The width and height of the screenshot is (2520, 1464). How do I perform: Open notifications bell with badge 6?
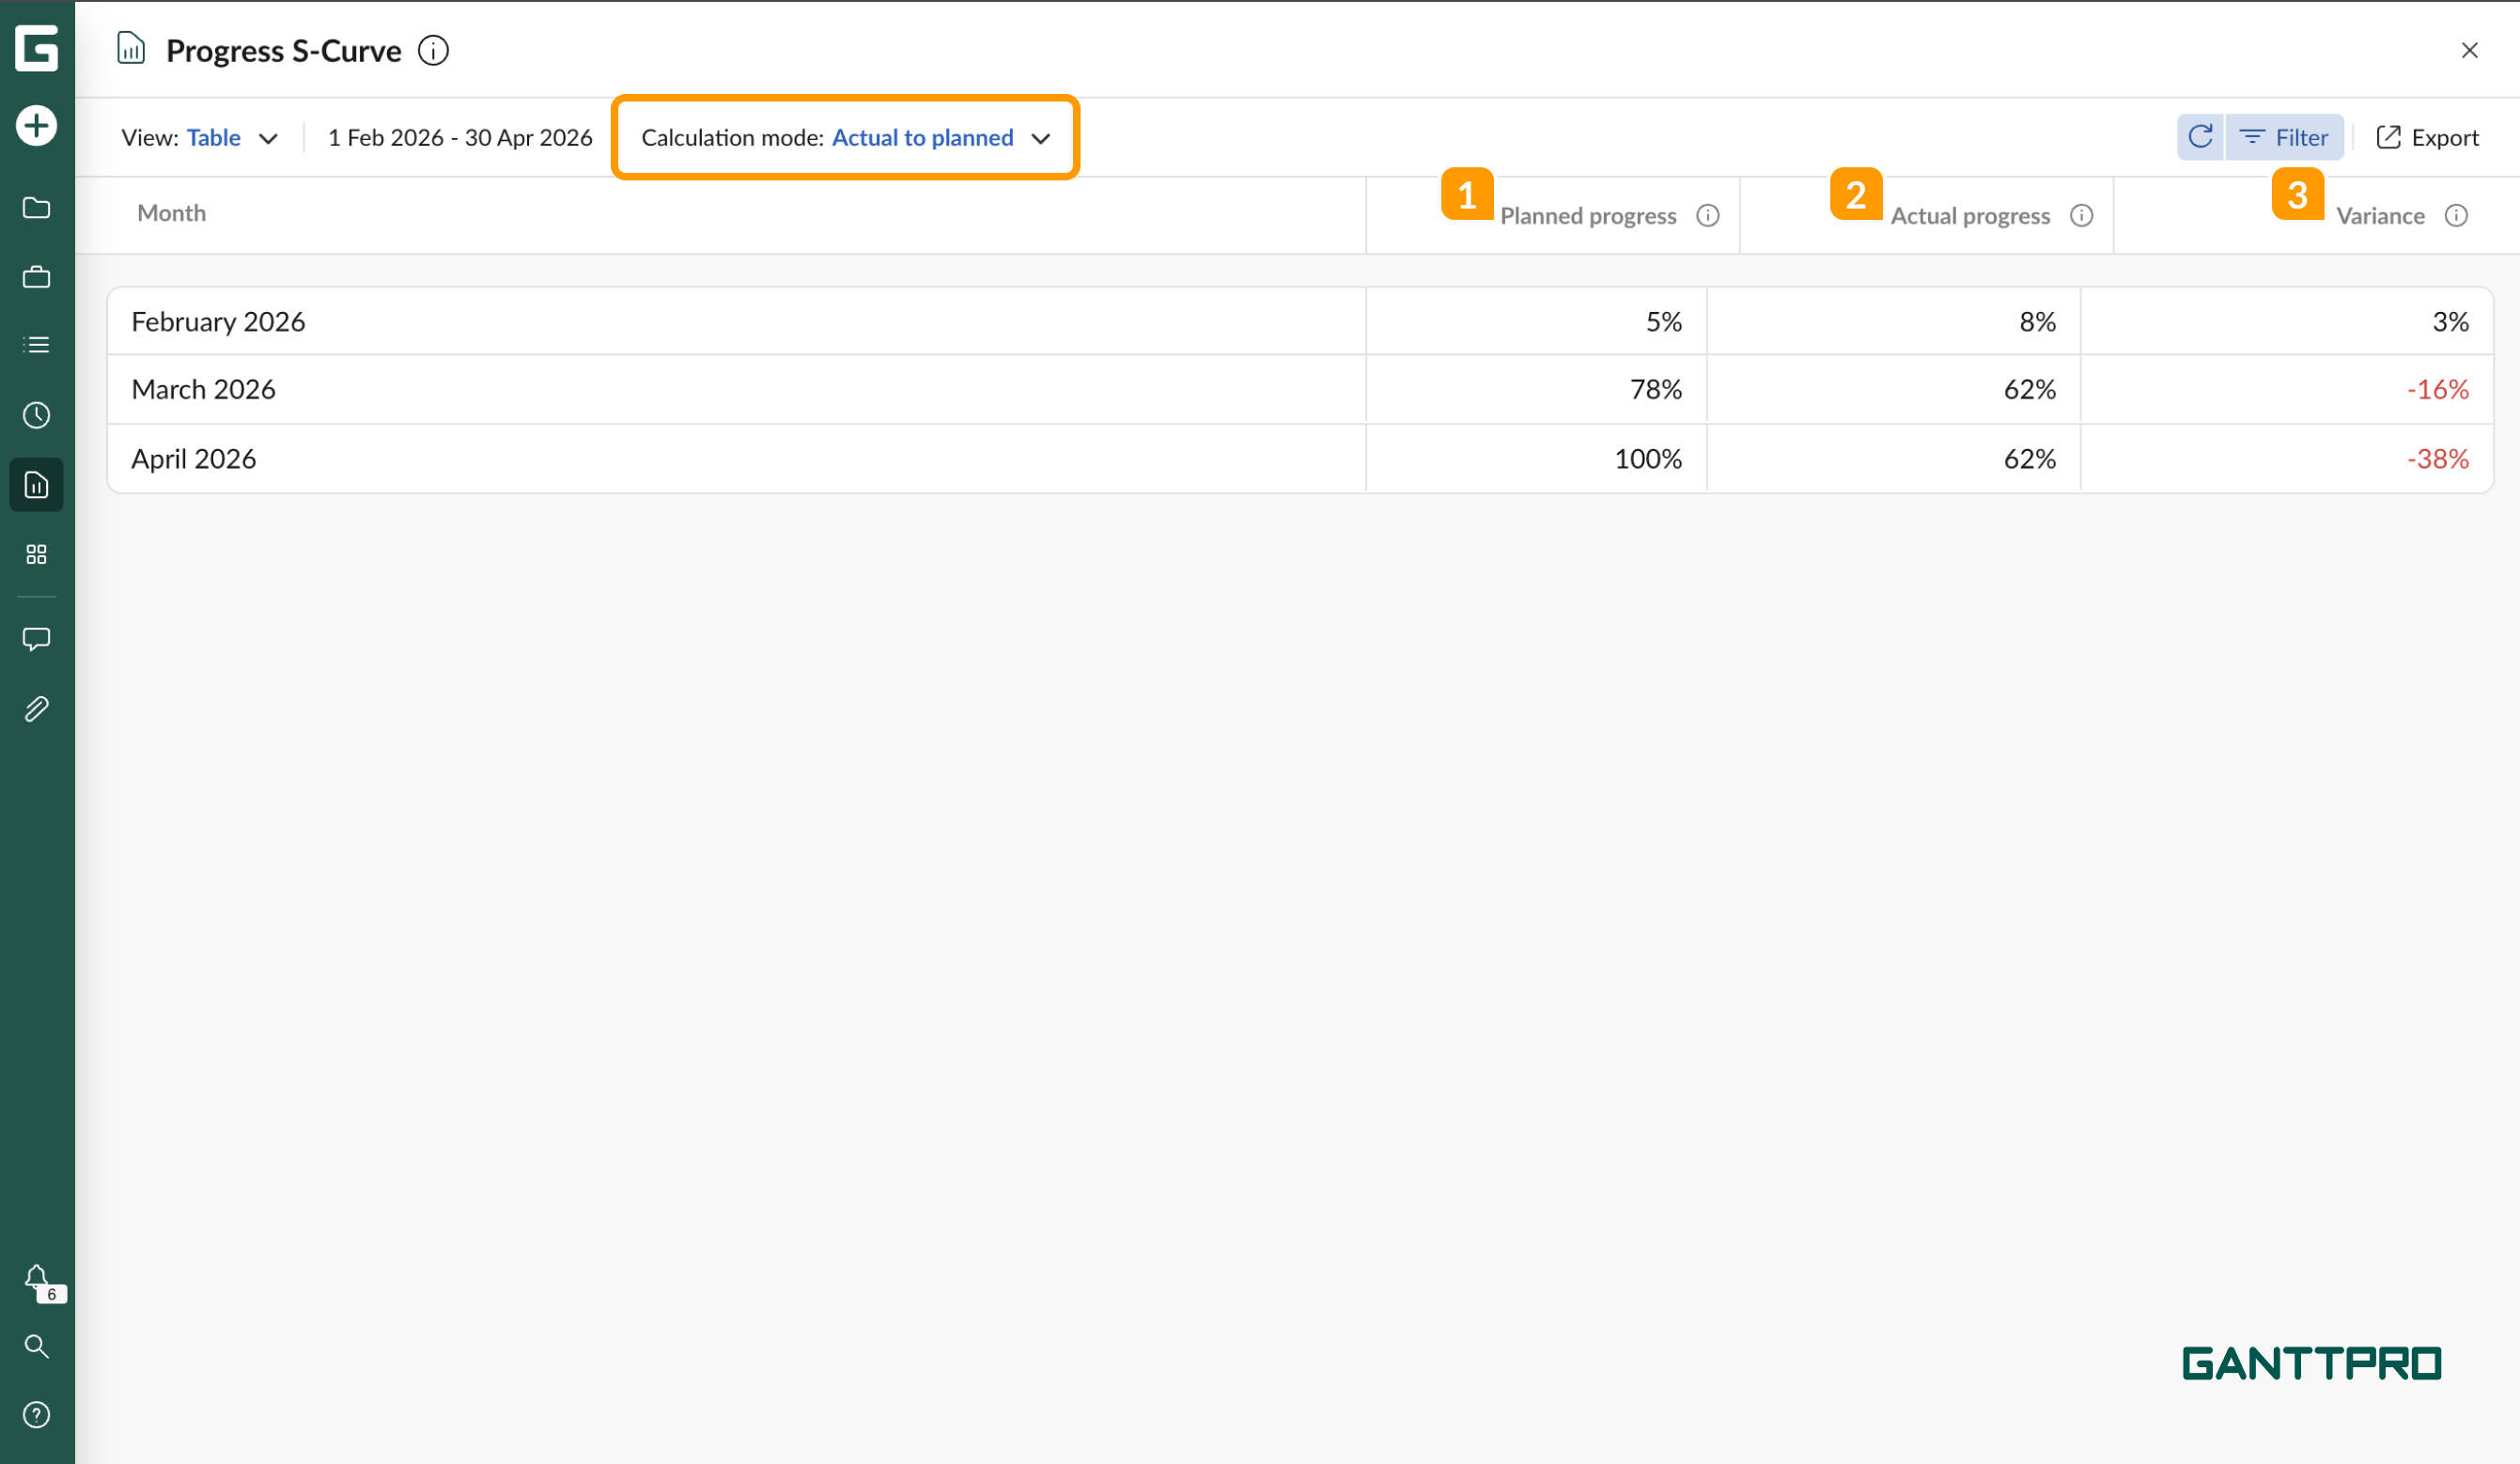coord(37,1278)
